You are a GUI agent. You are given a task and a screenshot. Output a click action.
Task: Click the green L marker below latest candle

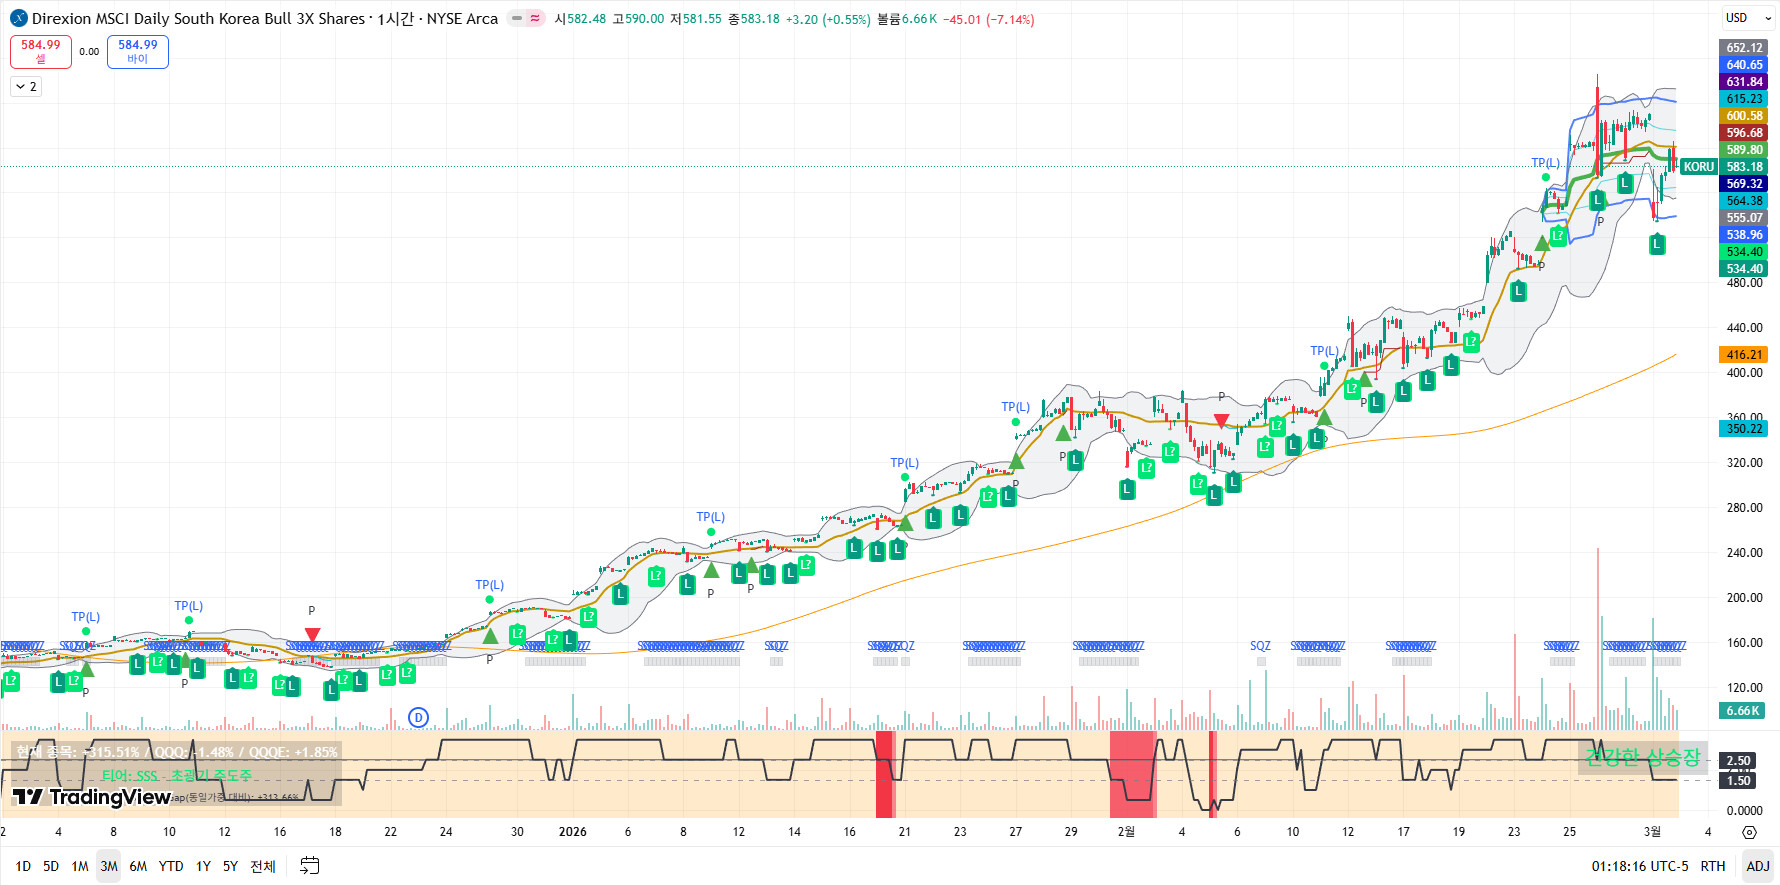click(x=1657, y=244)
